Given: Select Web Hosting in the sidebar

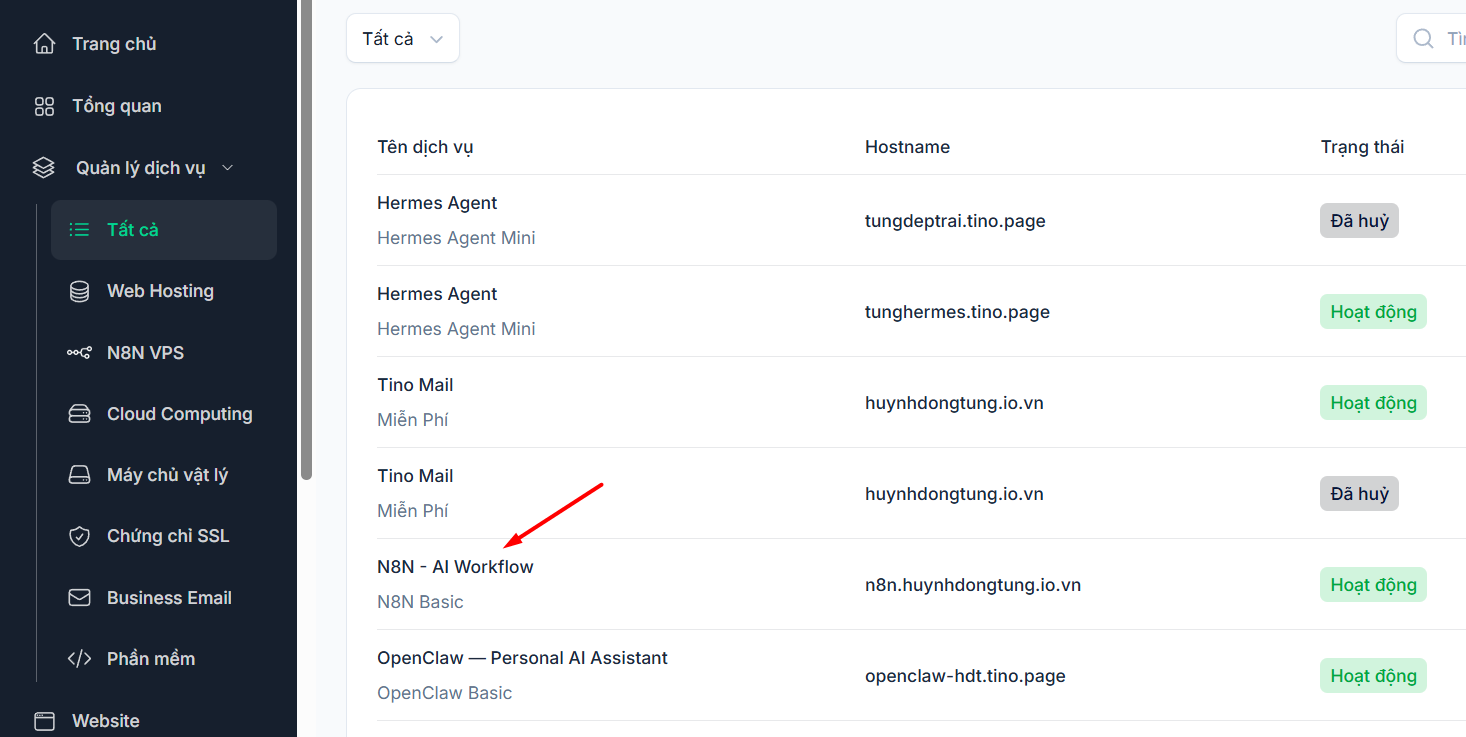Looking at the screenshot, I should (x=160, y=291).
